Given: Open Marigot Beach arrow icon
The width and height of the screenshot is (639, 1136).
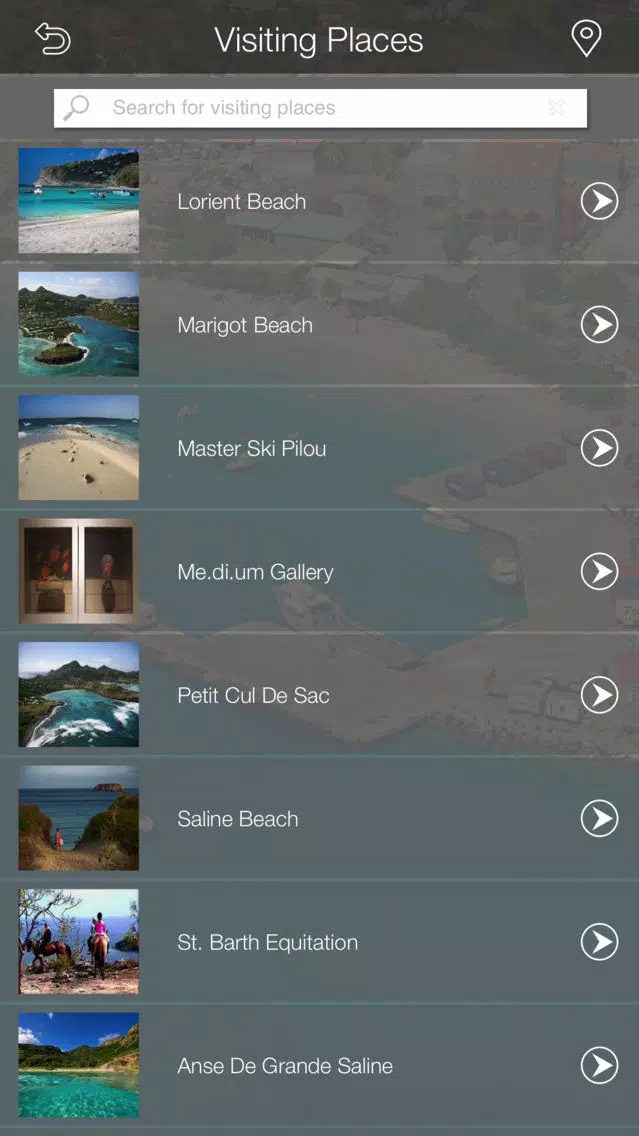Looking at the screenshot, I should (599, 325).
